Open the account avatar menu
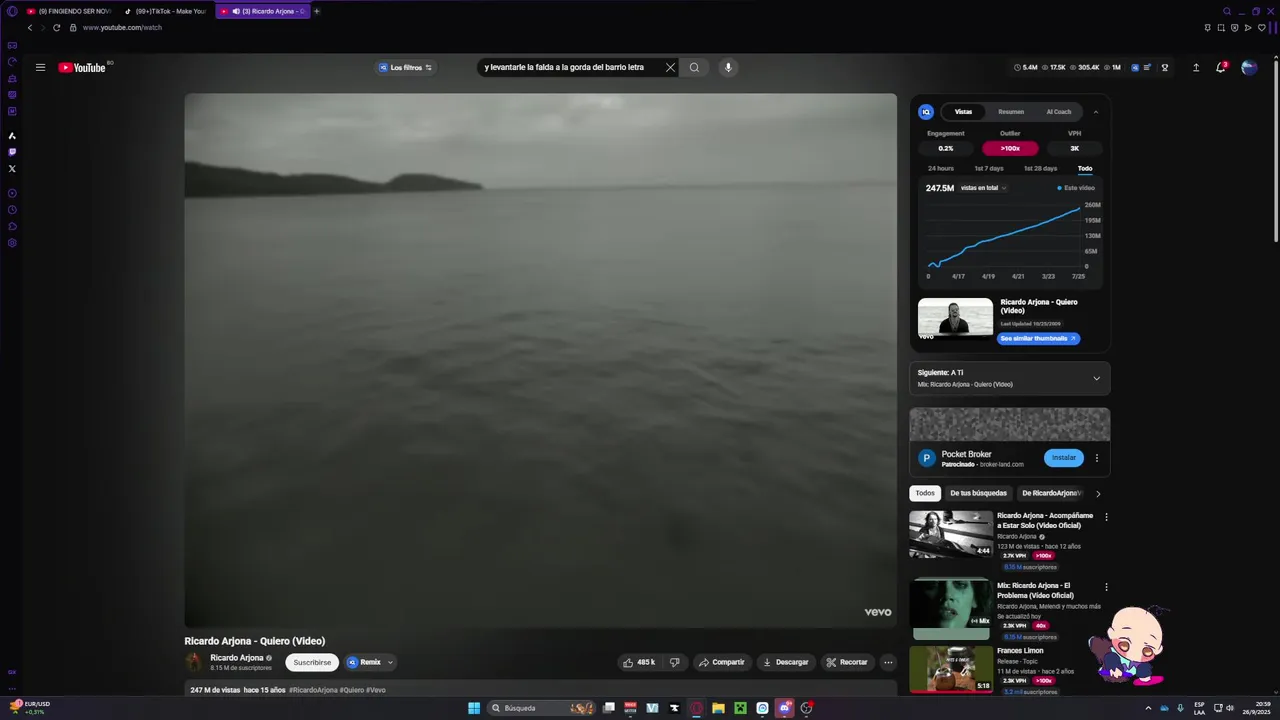Image resolution: width=1280 pixels, height=720 pixels. 1249,67
